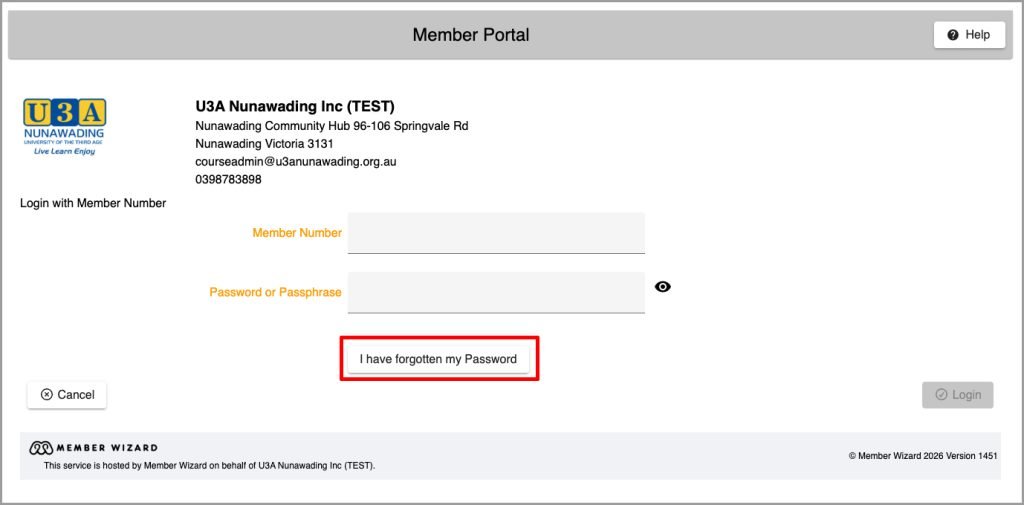Click the Member Portal header title
The width and height of the screenshot is (1024, 505).
coord(471,35)
